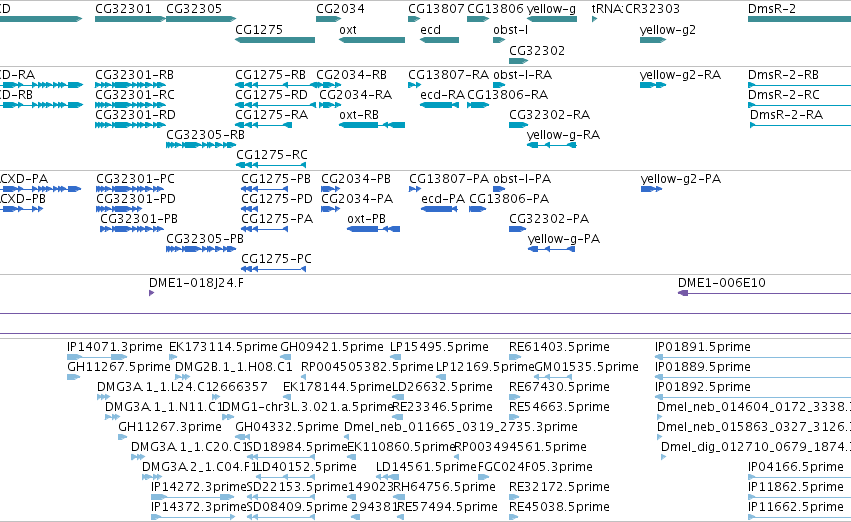Viewport: 851px width, 522px height.
Task: Select EST RE61403.5prime label
Action: [x=559, y=347]
